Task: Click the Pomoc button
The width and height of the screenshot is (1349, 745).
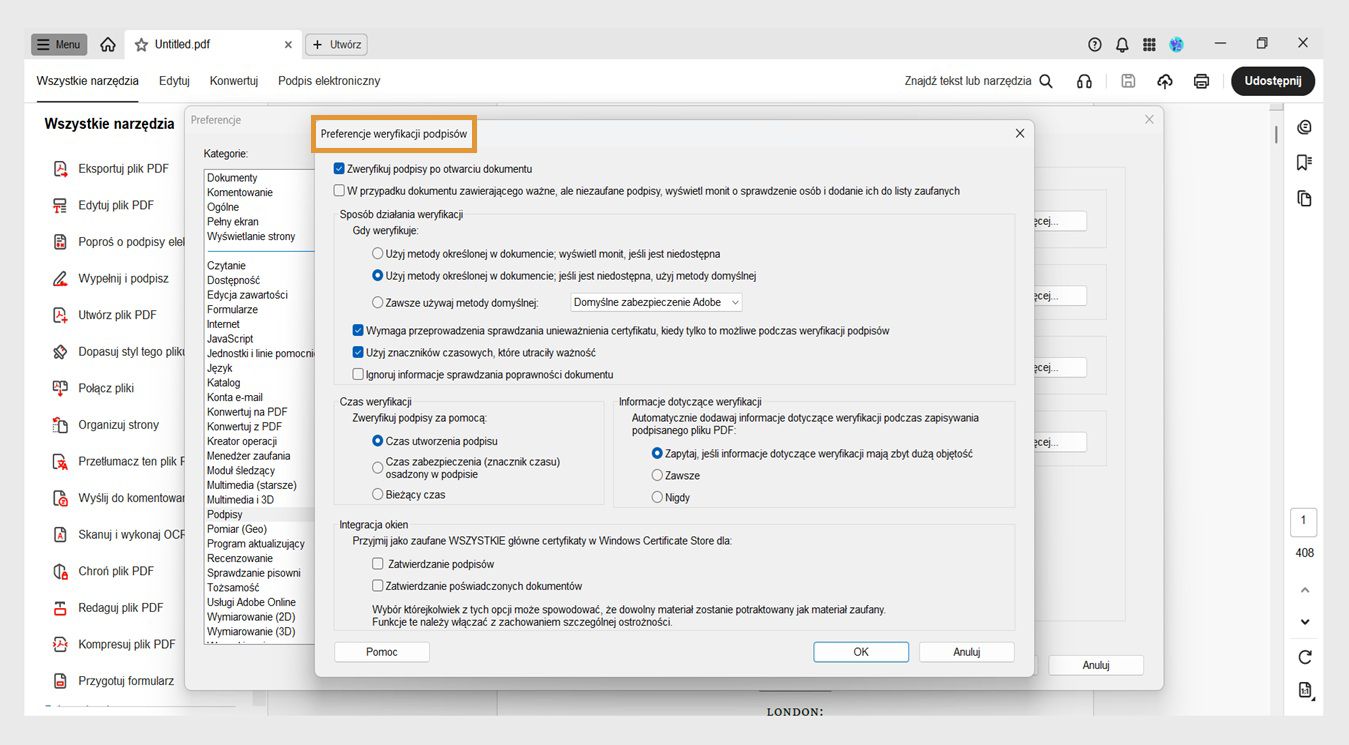Action: coord(382,652)
